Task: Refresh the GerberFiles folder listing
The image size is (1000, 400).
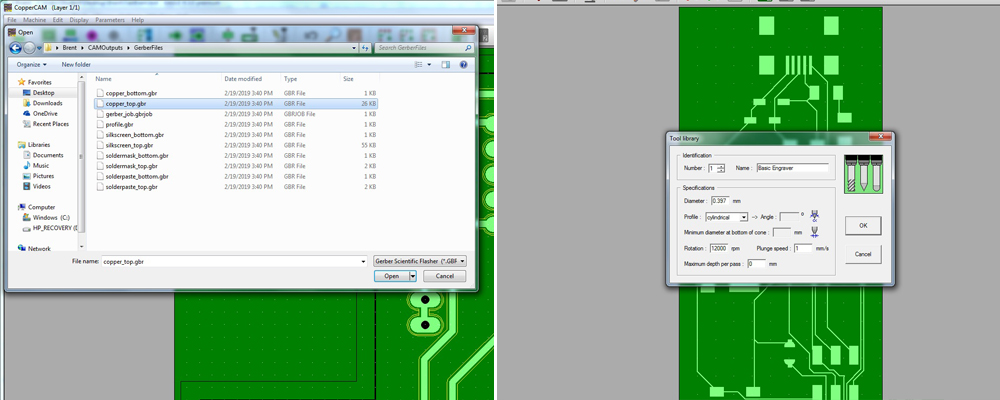Action: click(x=365, y=48)
